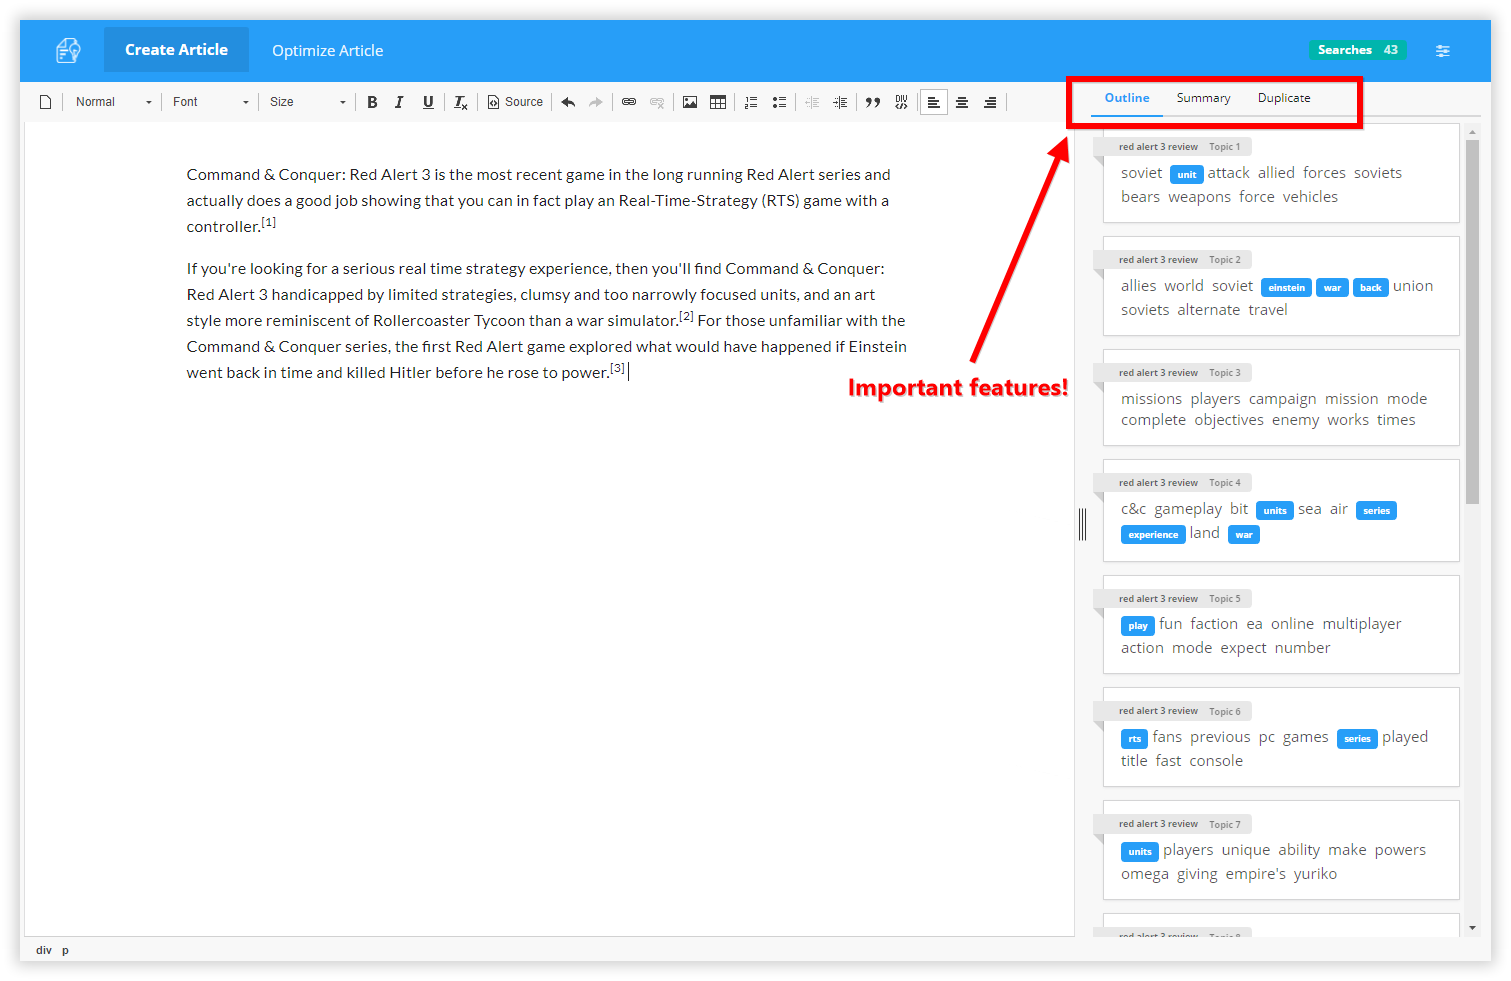Click the New Page document icon

45,102
